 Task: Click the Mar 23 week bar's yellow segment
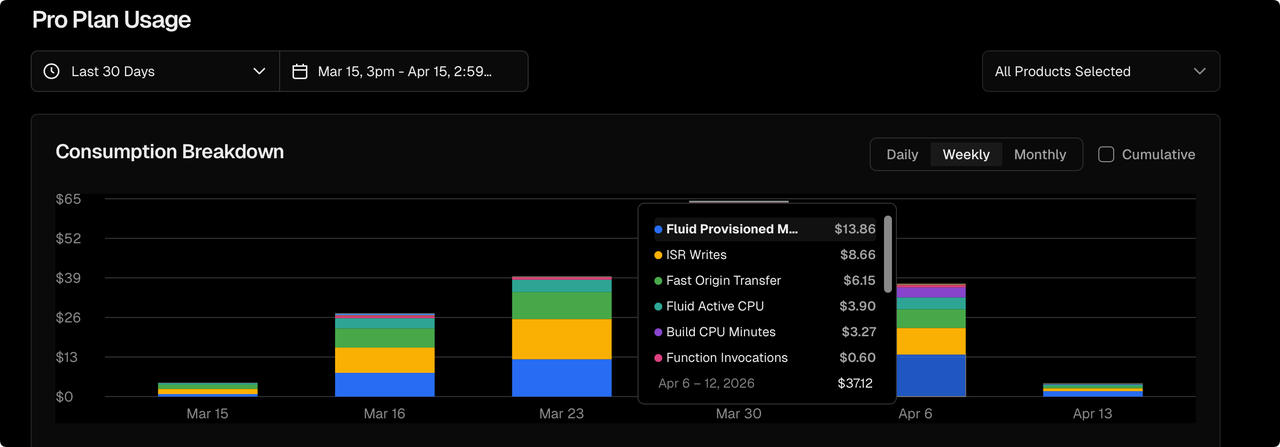(x=561, y=339)
